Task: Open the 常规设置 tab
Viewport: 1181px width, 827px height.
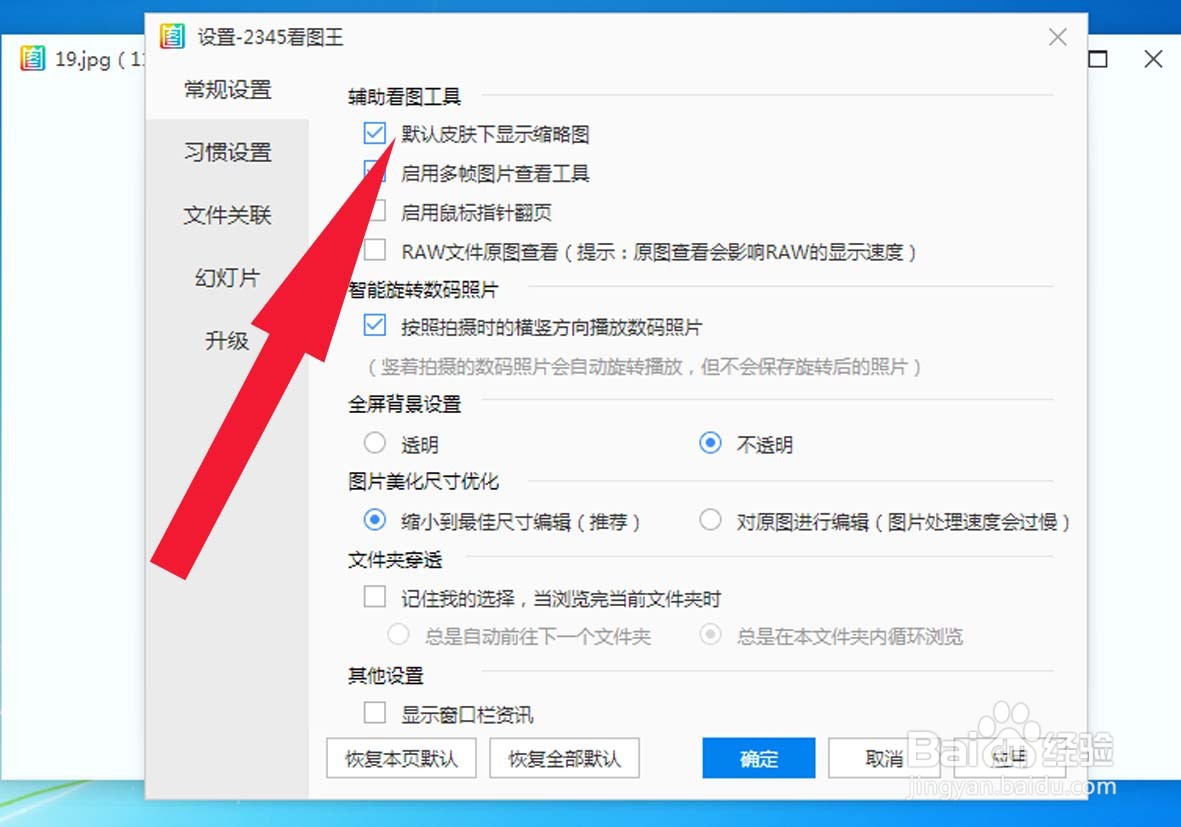Action: tap(227, 89)
